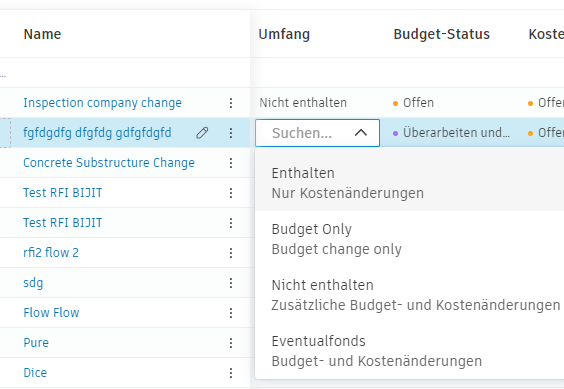Open kebab menu for Inspection company change
The height and width of the screenshot is (389, 564).
click(x=231, y=103)
